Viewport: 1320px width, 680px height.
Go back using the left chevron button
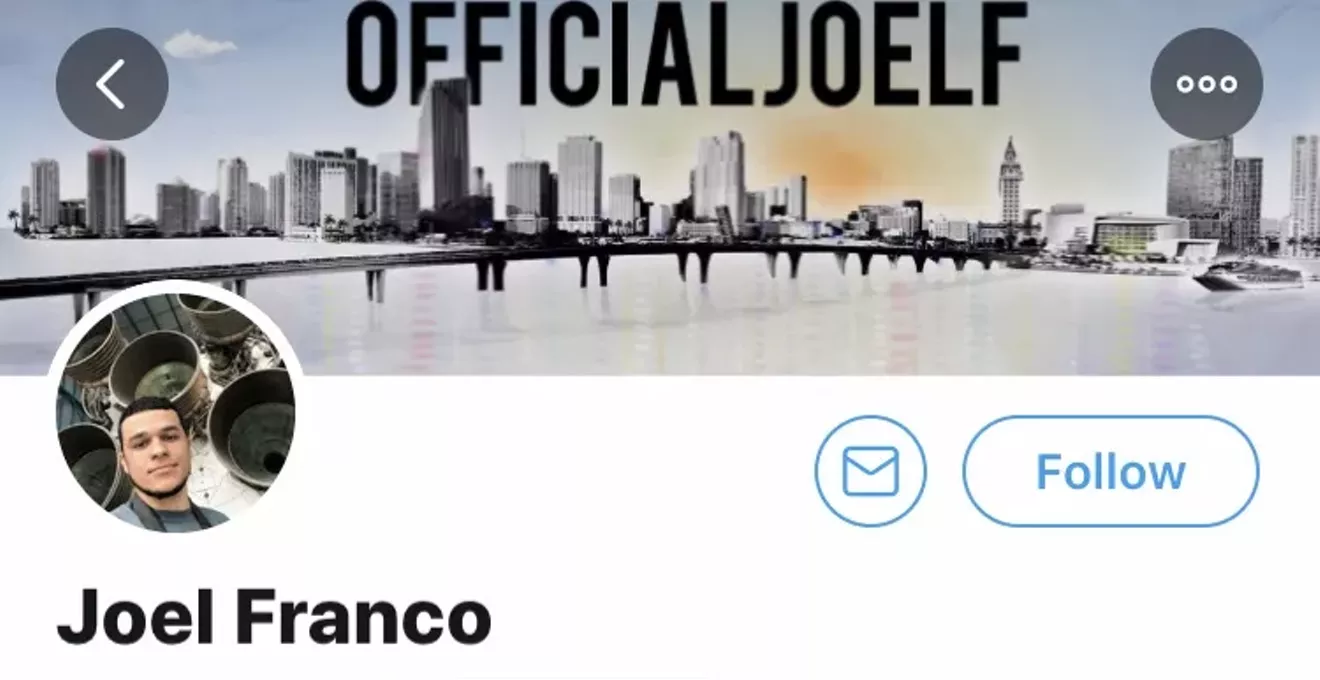pos(112,84)
